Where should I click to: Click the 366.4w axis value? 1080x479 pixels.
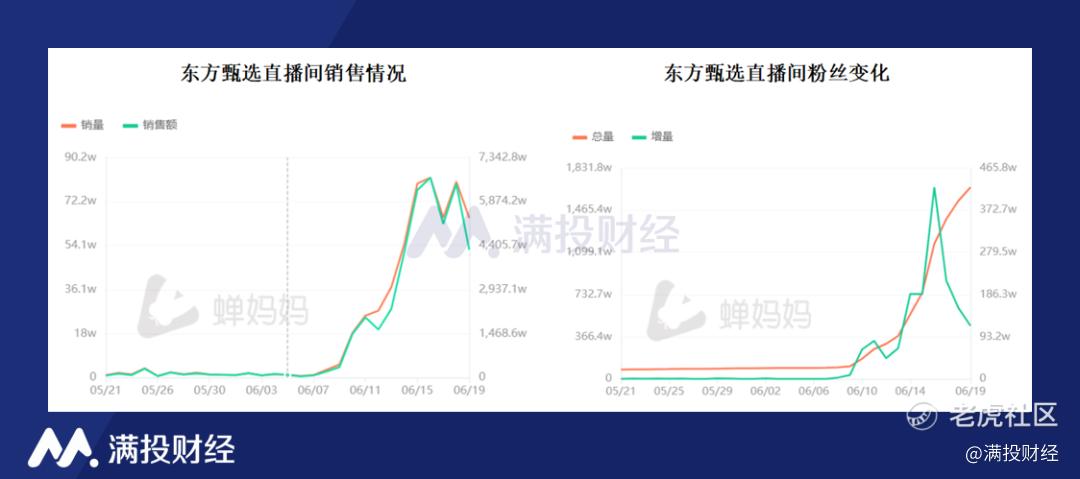point(593,336)
